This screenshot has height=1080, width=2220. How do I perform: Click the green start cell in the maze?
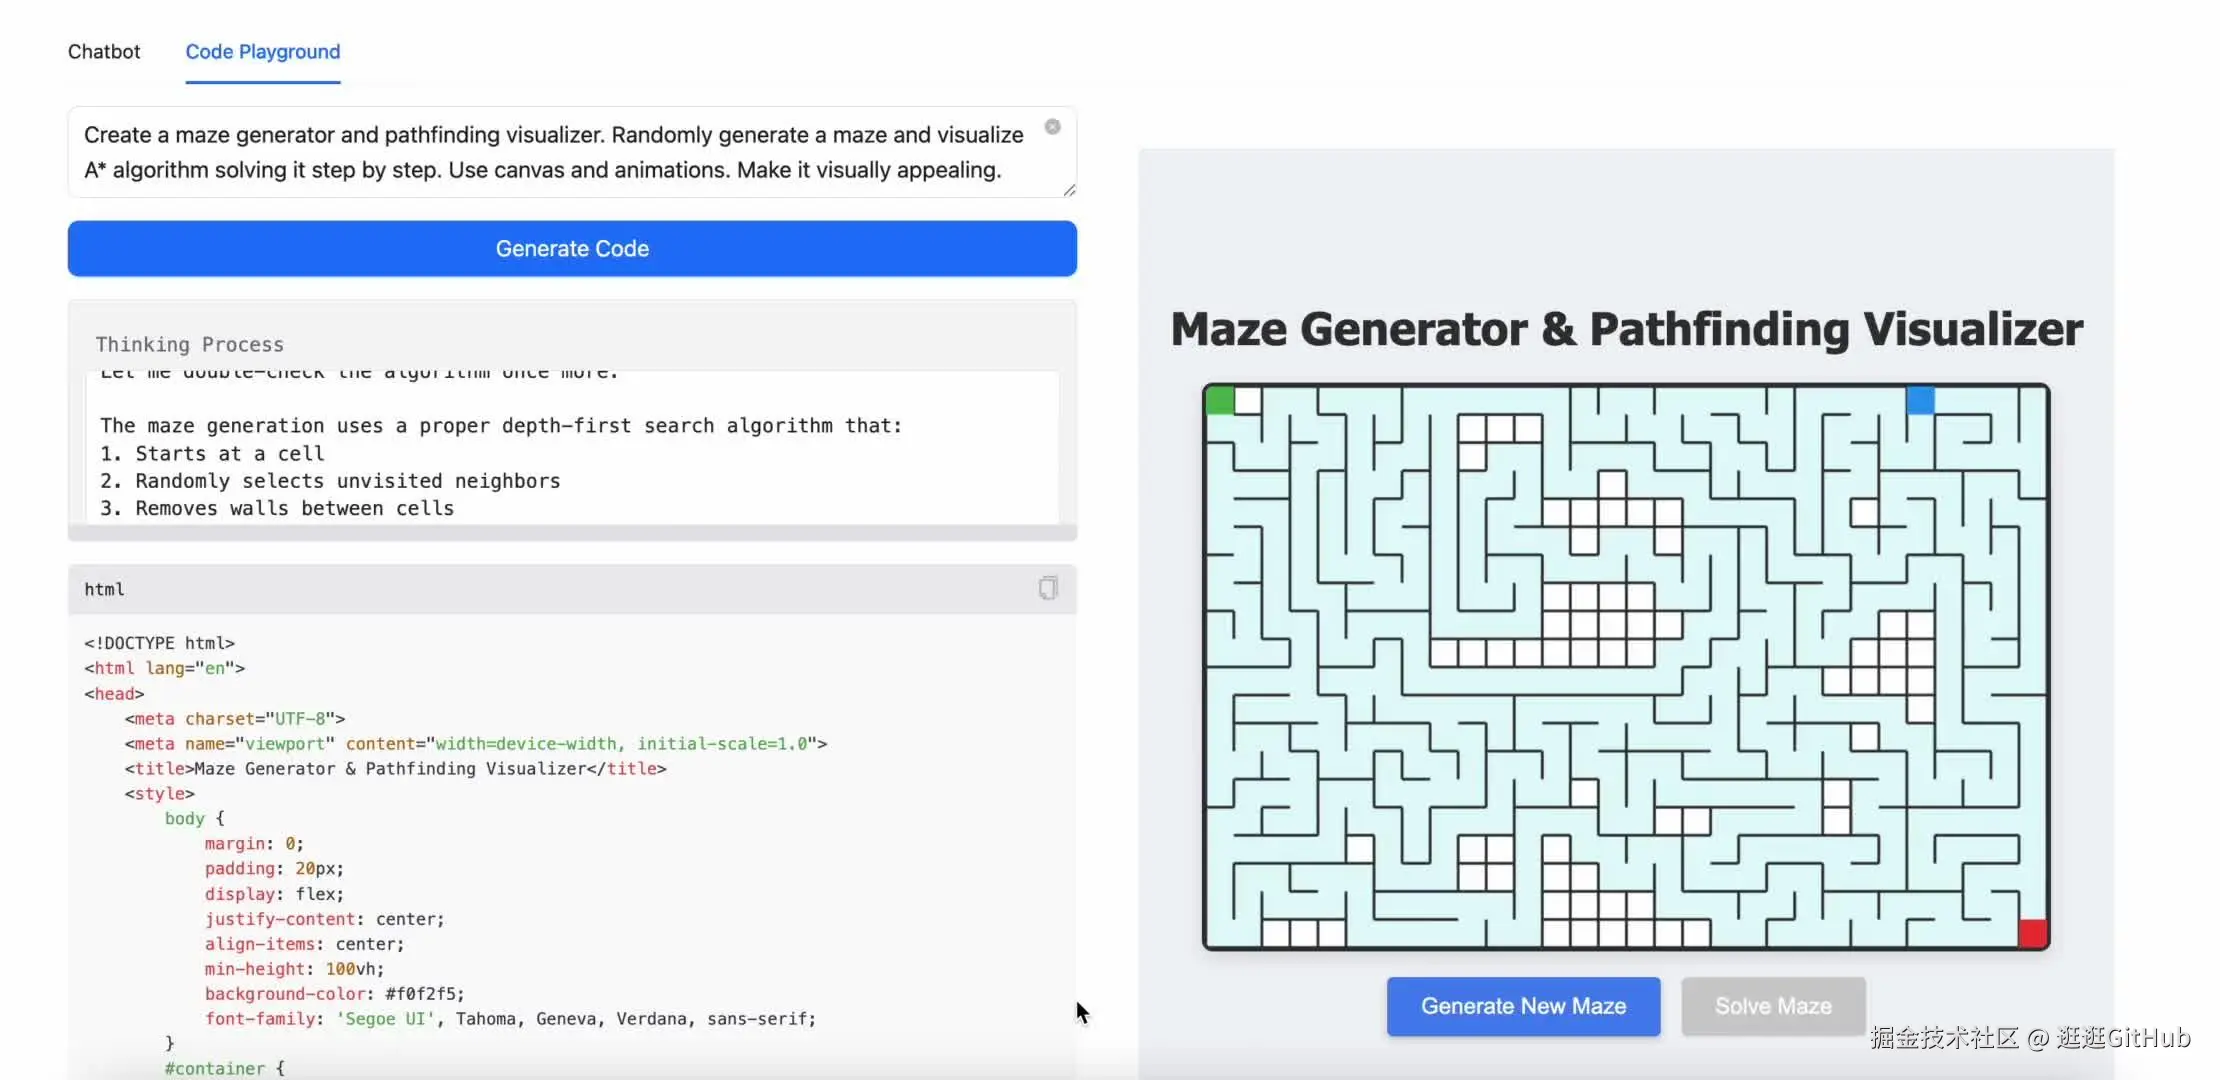click(1220, 401)
